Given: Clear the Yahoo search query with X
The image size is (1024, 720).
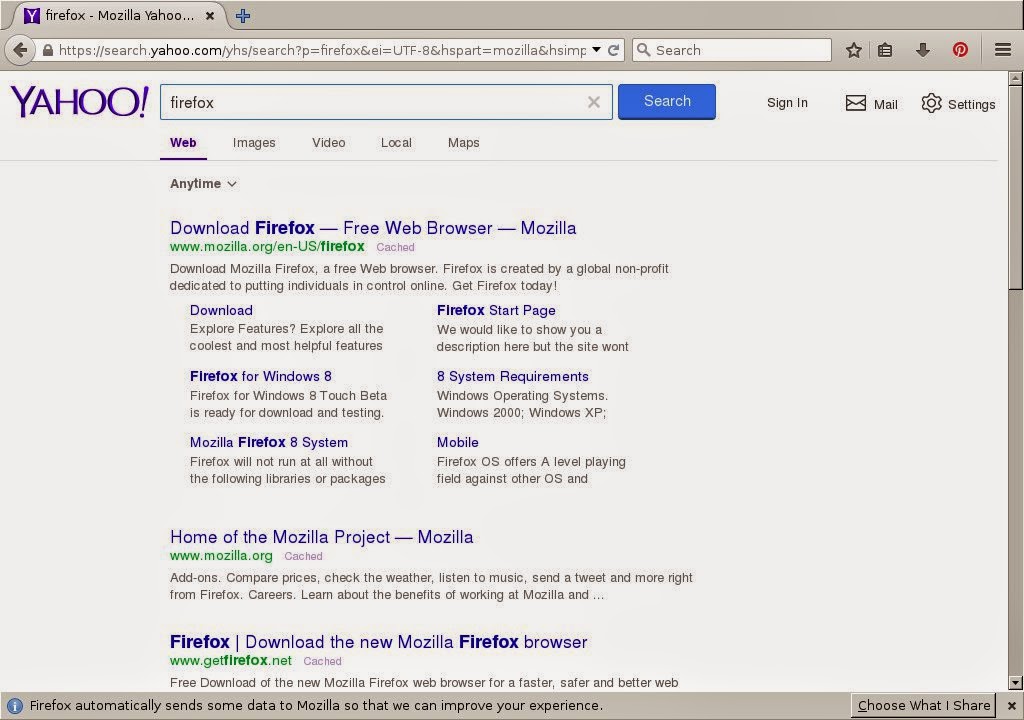Looking at the screenshot, I should (594, 102).
